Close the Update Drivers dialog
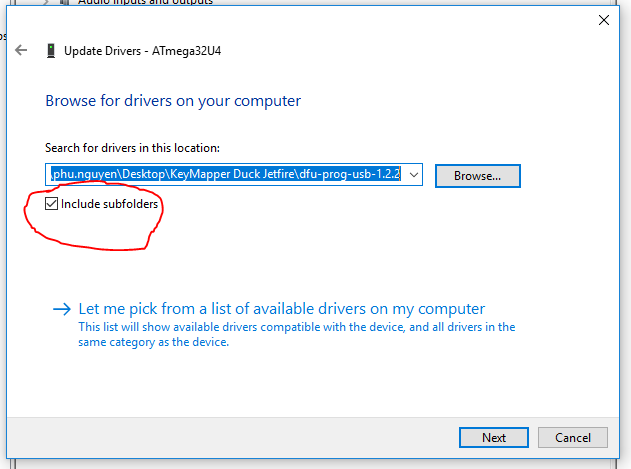The height and width of the screenshot is (469, 631). pyautogui.click(x=604, y=19)
